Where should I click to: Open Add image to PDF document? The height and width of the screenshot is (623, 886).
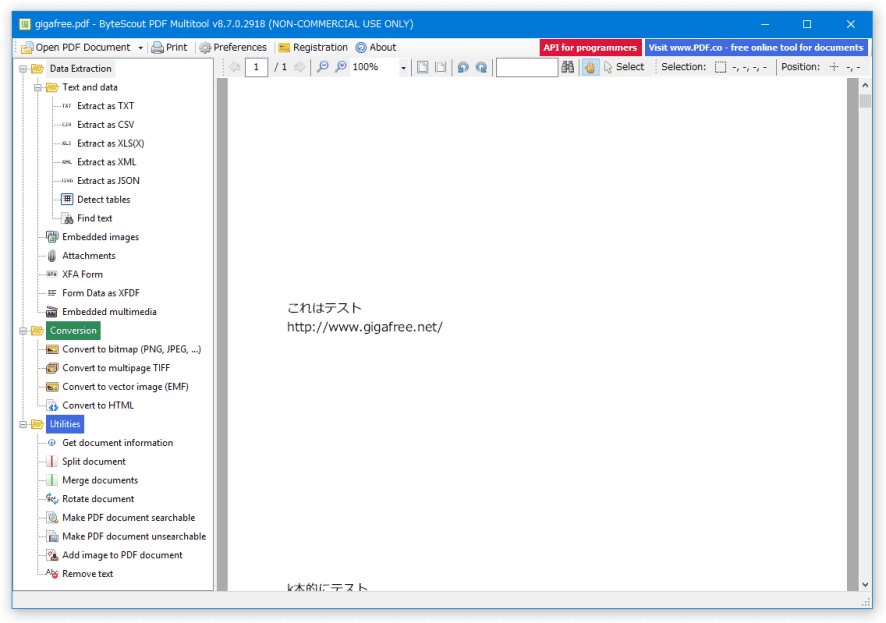click(122, 555)
